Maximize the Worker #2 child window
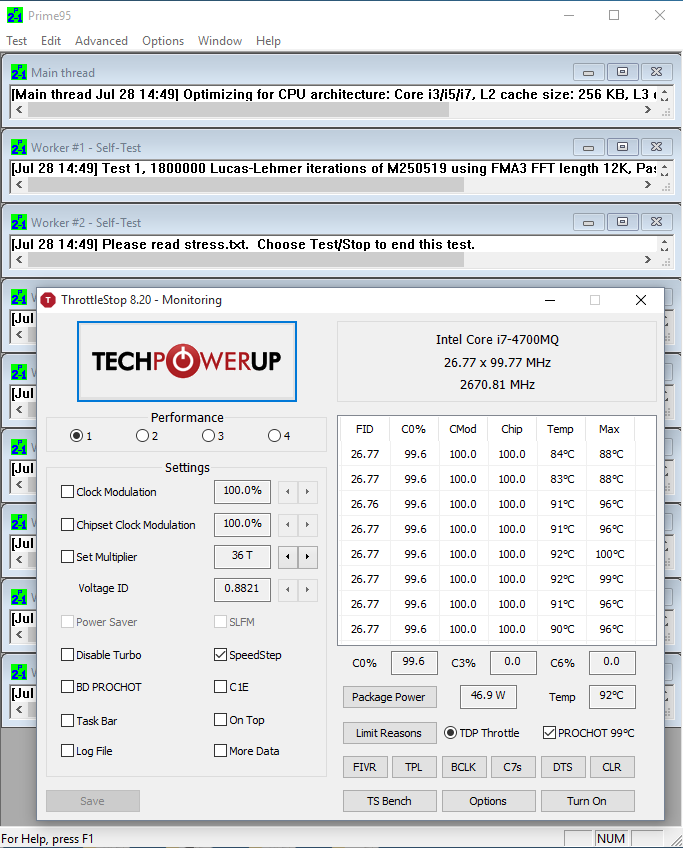 (622, 222)
